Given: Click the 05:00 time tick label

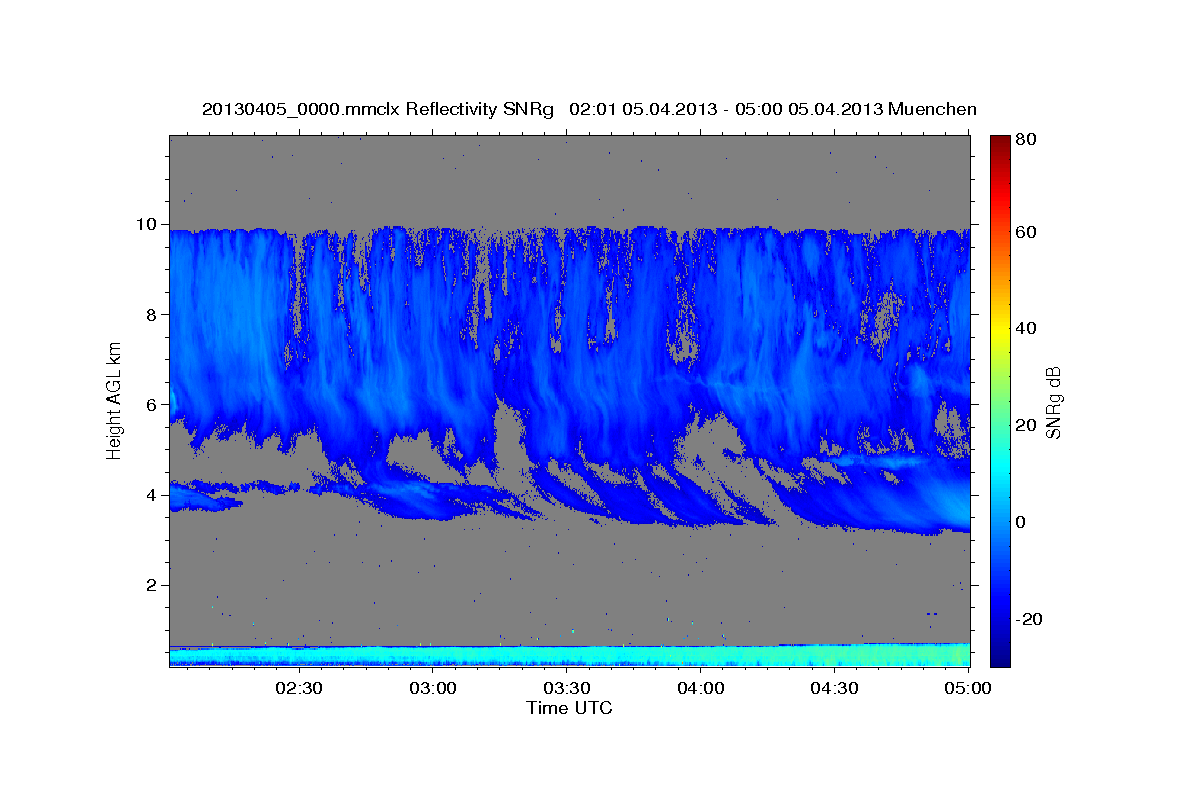Looking at the screenshot, I should (x=968, y=688).
